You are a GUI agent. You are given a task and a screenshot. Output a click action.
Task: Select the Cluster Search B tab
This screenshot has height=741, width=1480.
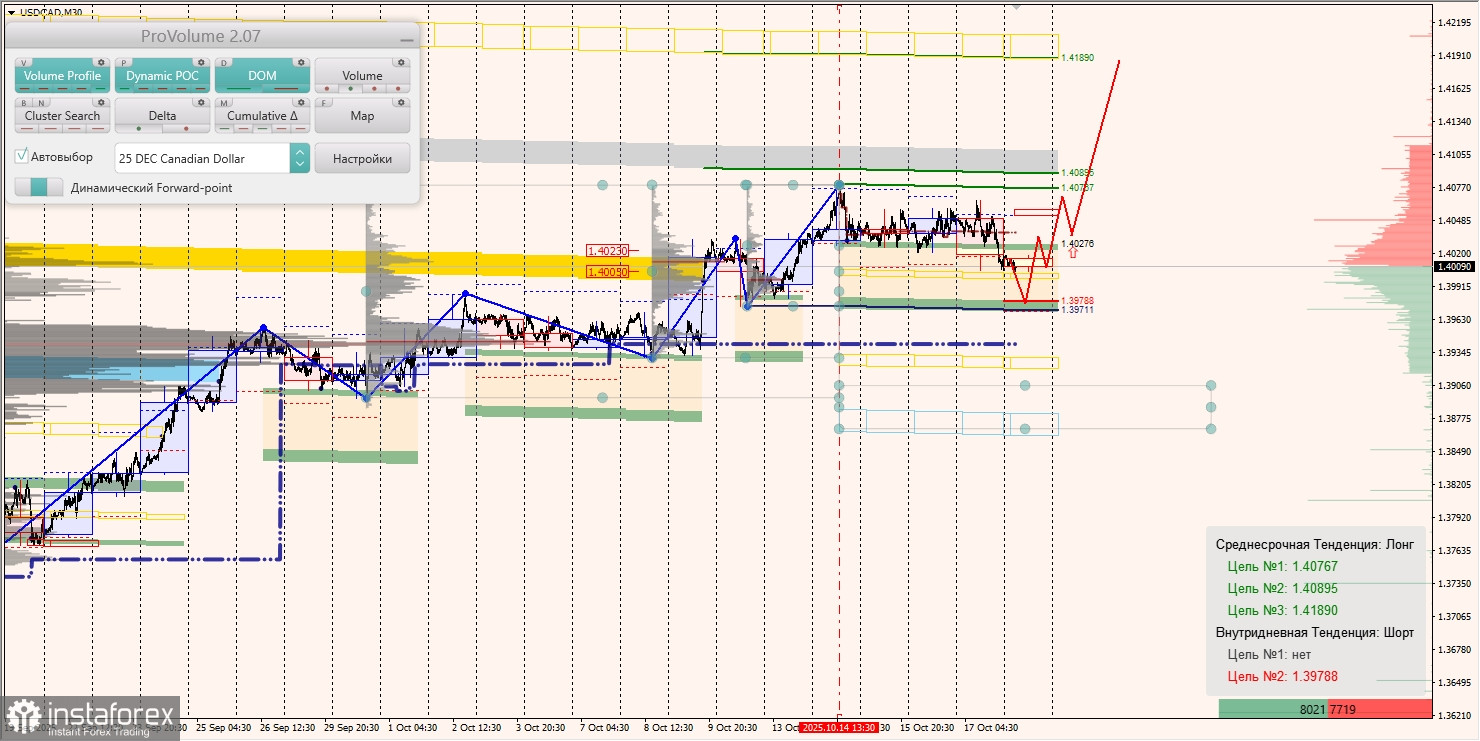tap(25, 102)
